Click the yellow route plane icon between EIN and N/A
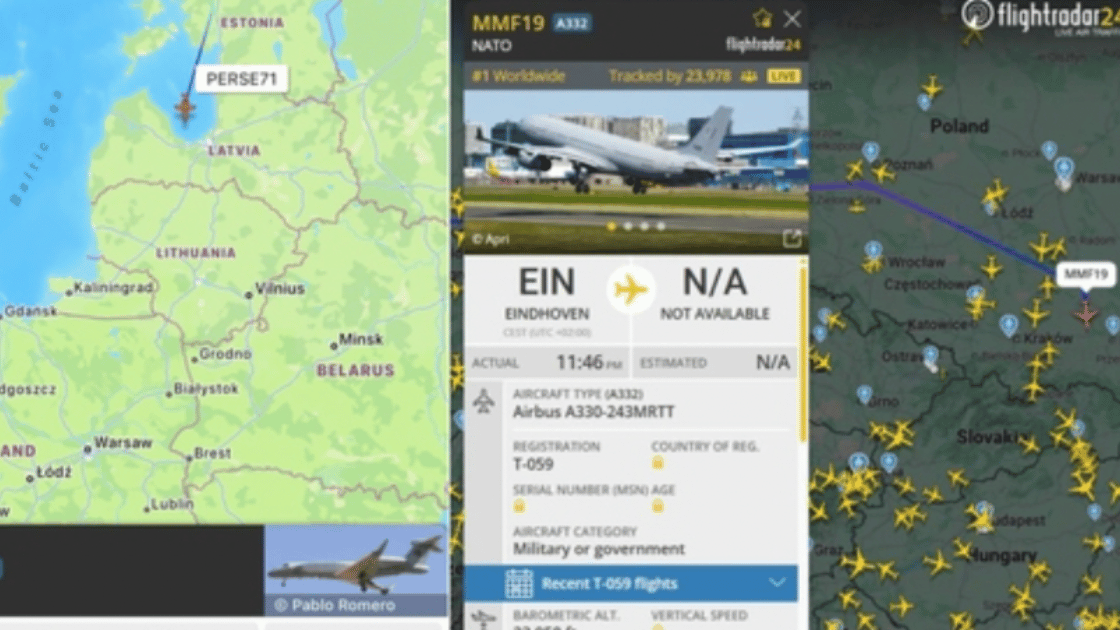Viewport: 1120px width, 630px height. point(631,291)
